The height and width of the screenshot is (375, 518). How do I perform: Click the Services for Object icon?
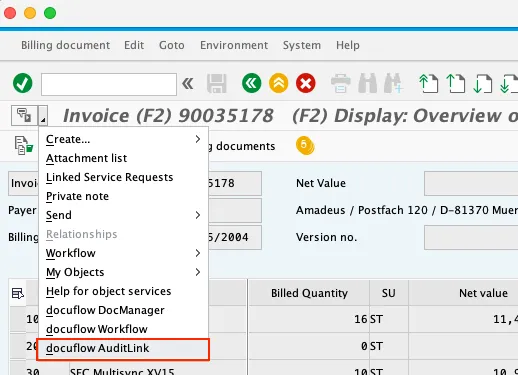(24, 115)
